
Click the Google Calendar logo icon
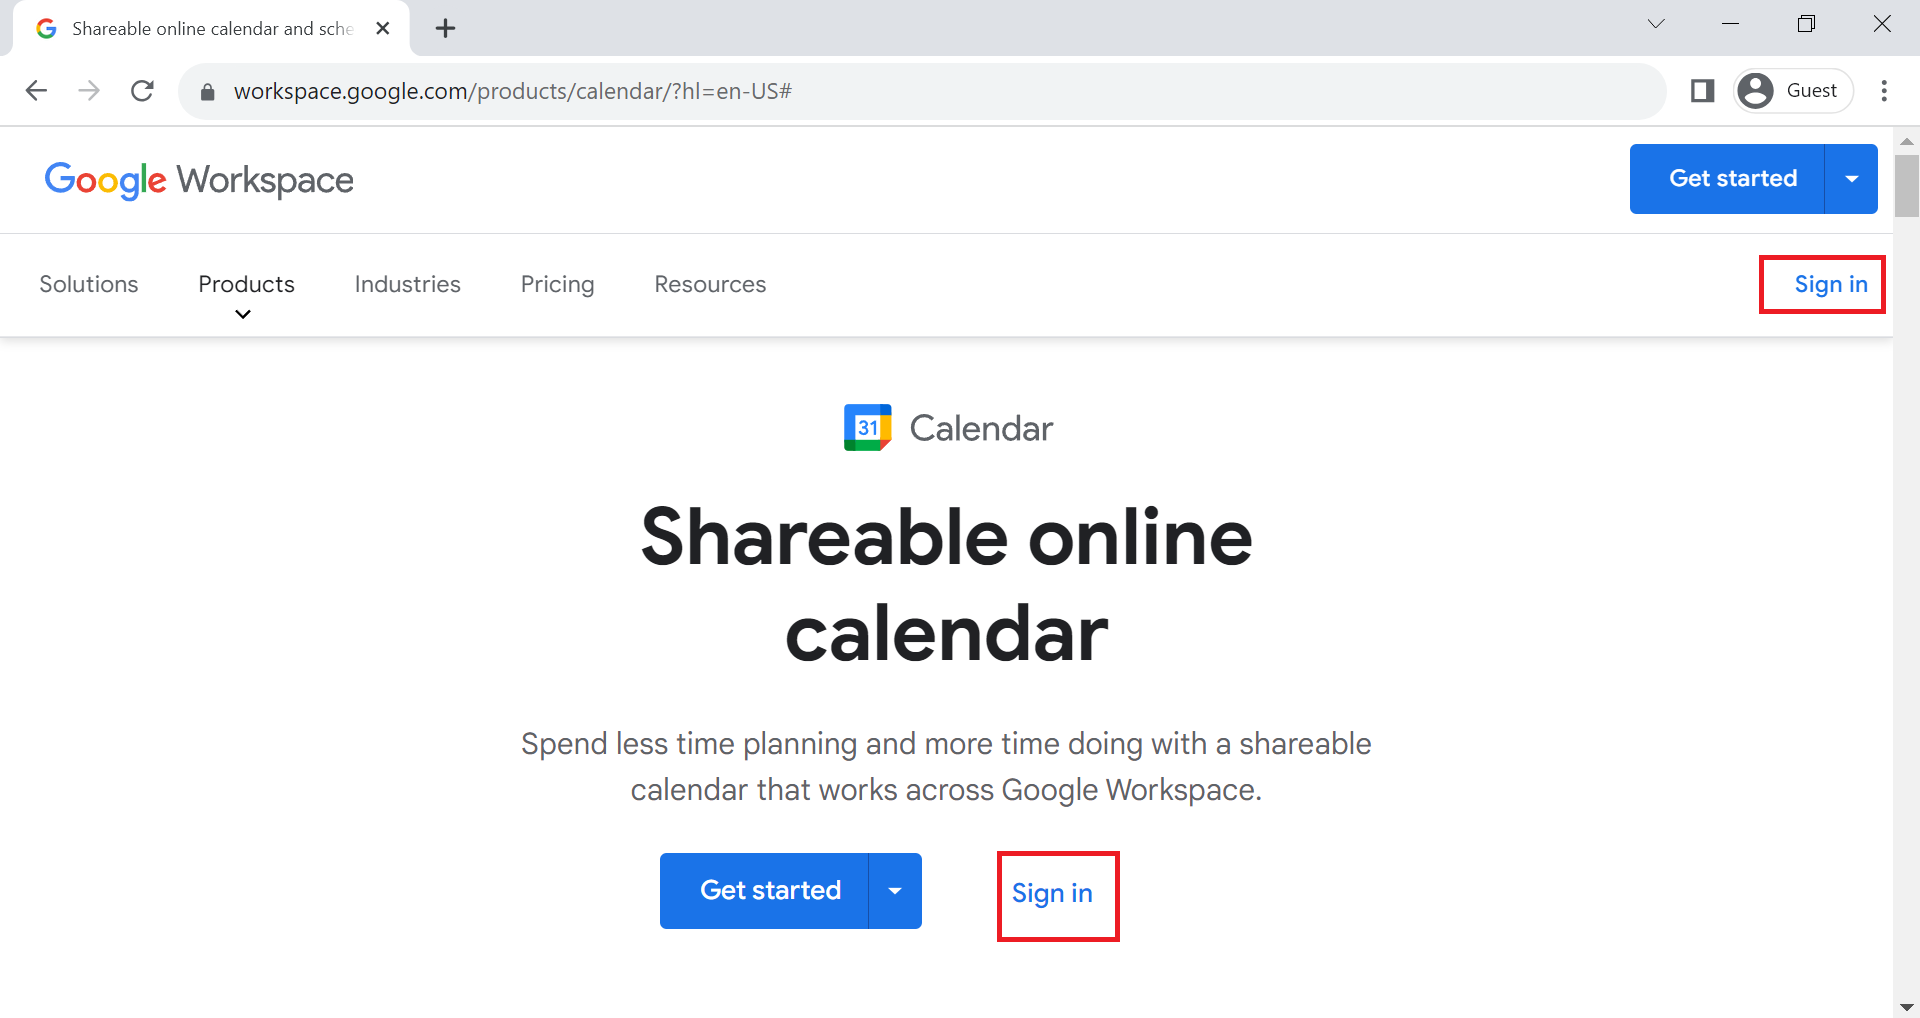(867, 428)
